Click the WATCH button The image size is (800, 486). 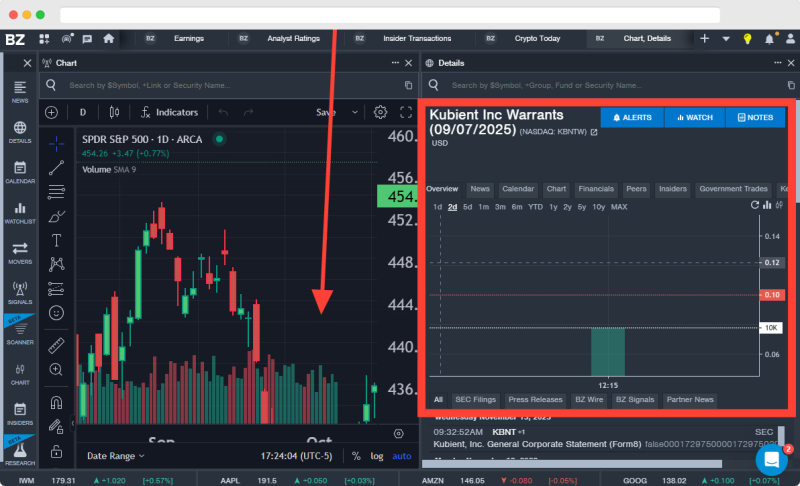coord(694,117)
